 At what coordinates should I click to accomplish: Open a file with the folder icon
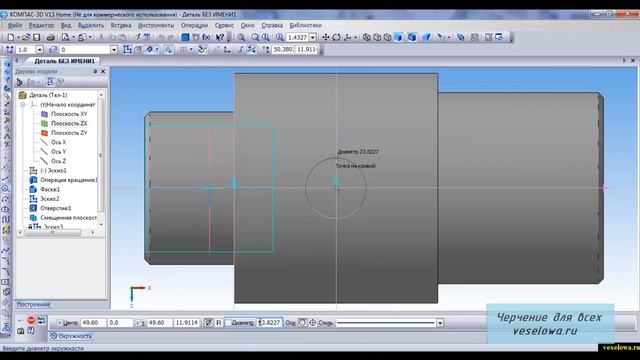click(x=26, y=37)
